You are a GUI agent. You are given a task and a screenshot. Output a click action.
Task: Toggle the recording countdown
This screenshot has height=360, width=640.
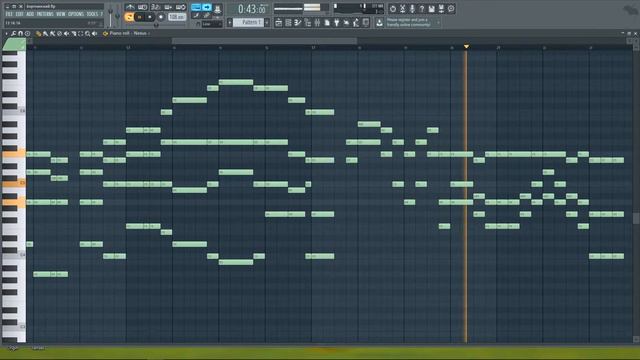point(155,7)
